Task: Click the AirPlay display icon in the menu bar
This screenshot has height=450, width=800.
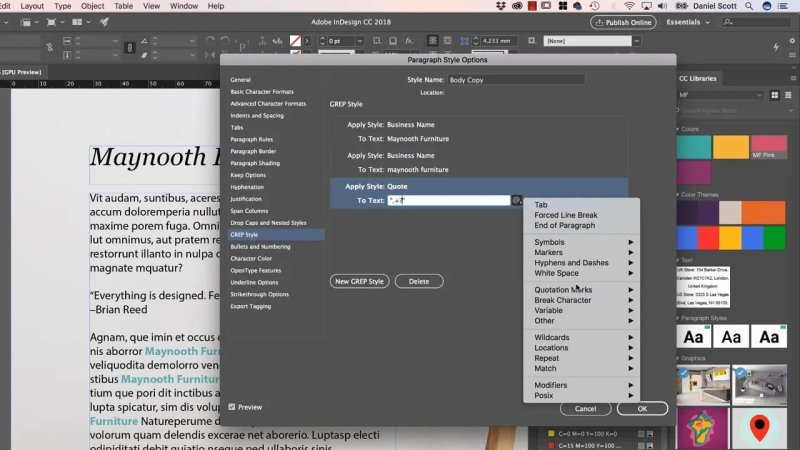Action: coord(646,6)
